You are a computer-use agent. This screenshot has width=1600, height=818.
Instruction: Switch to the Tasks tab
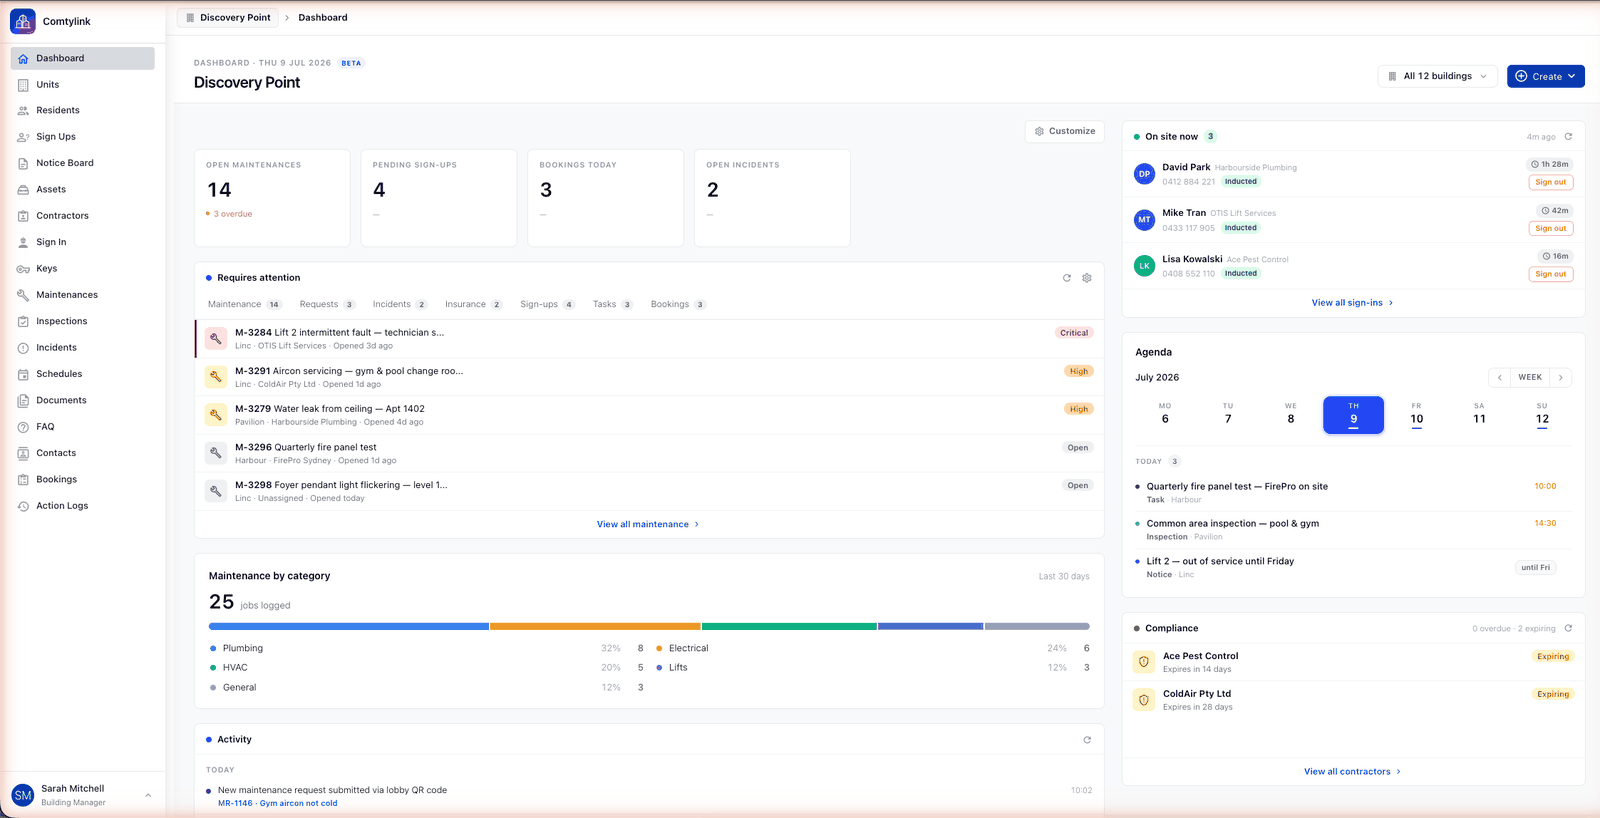(x=612, y=304)
